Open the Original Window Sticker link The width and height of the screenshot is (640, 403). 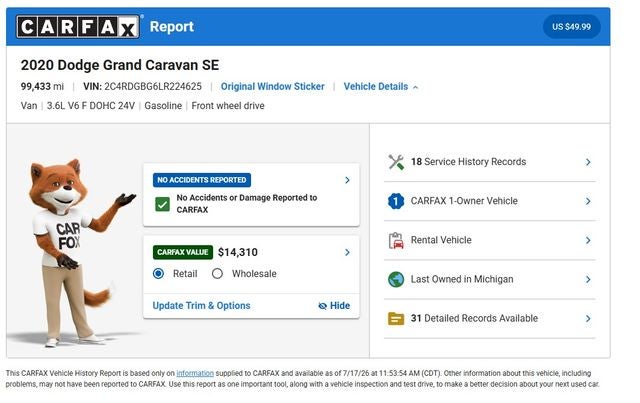point(273,87)
